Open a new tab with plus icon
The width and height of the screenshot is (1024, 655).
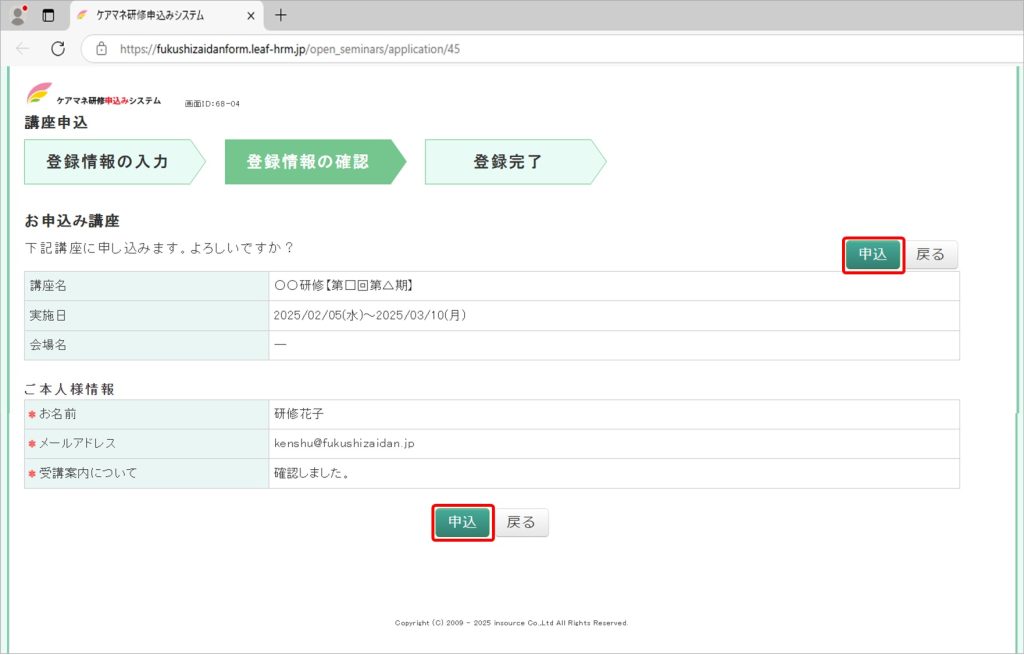pos(281,15)
